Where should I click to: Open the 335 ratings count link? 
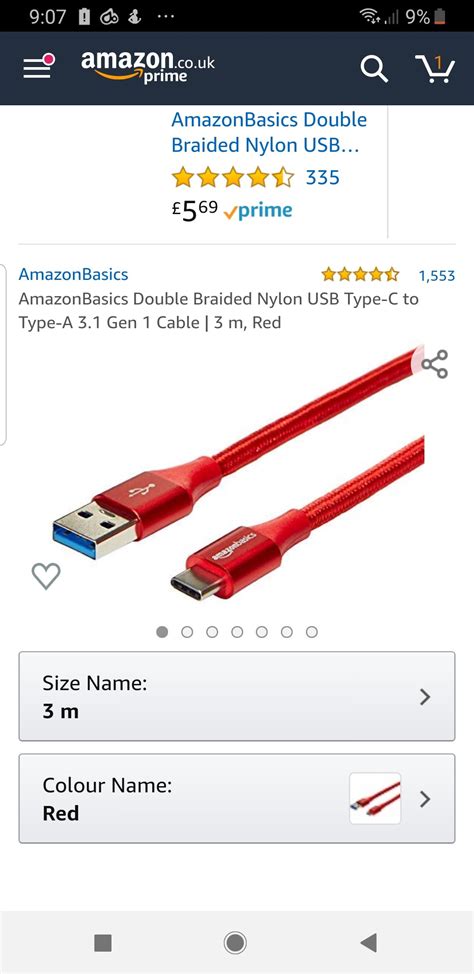pos(322,178)
